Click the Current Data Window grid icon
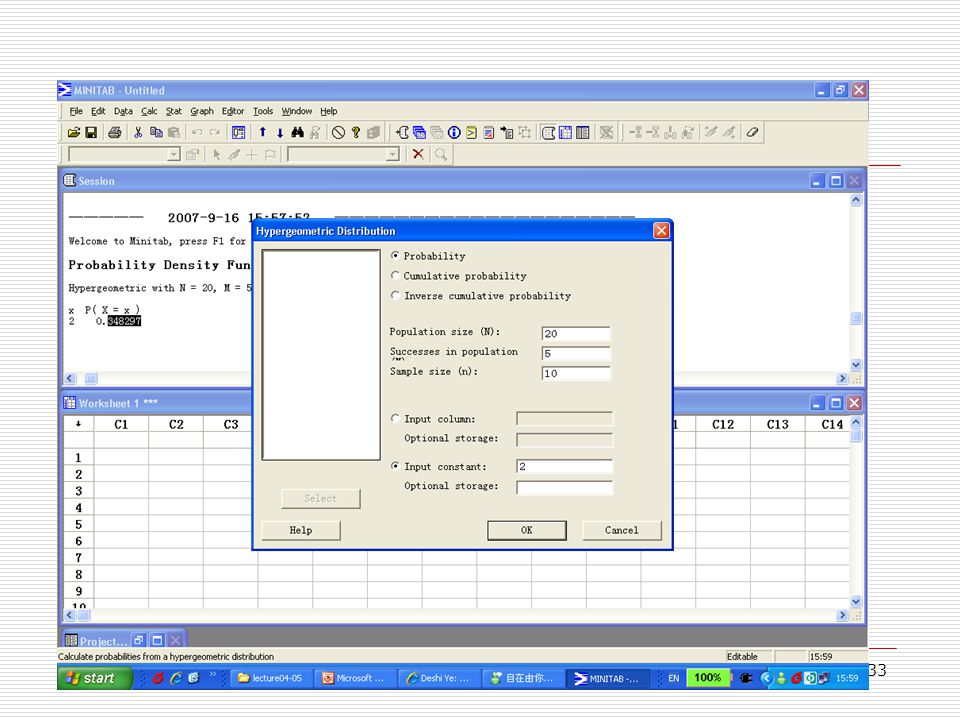 point(566,132)
